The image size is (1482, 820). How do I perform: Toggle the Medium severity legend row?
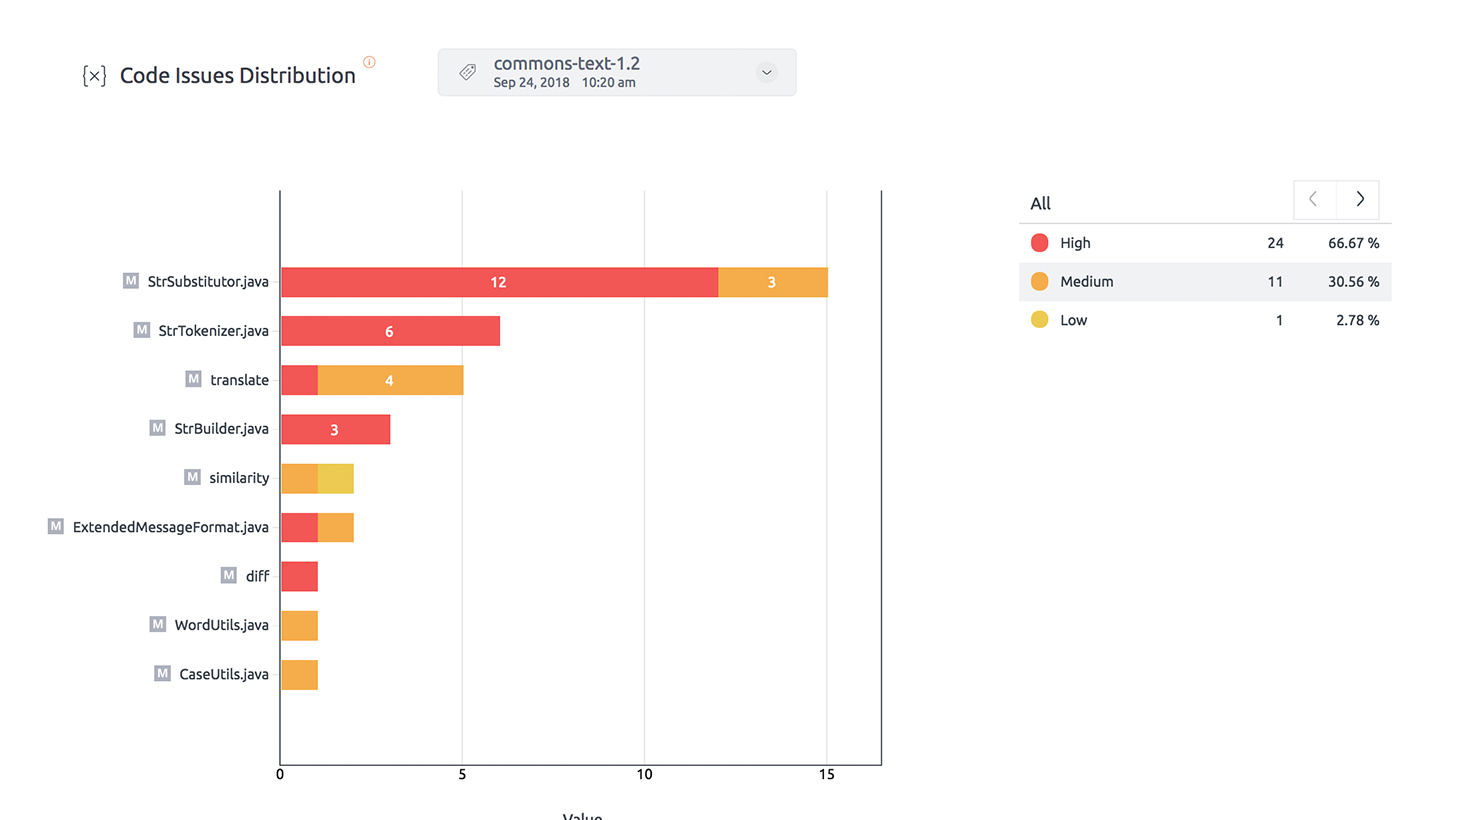tap(1086, 282)
